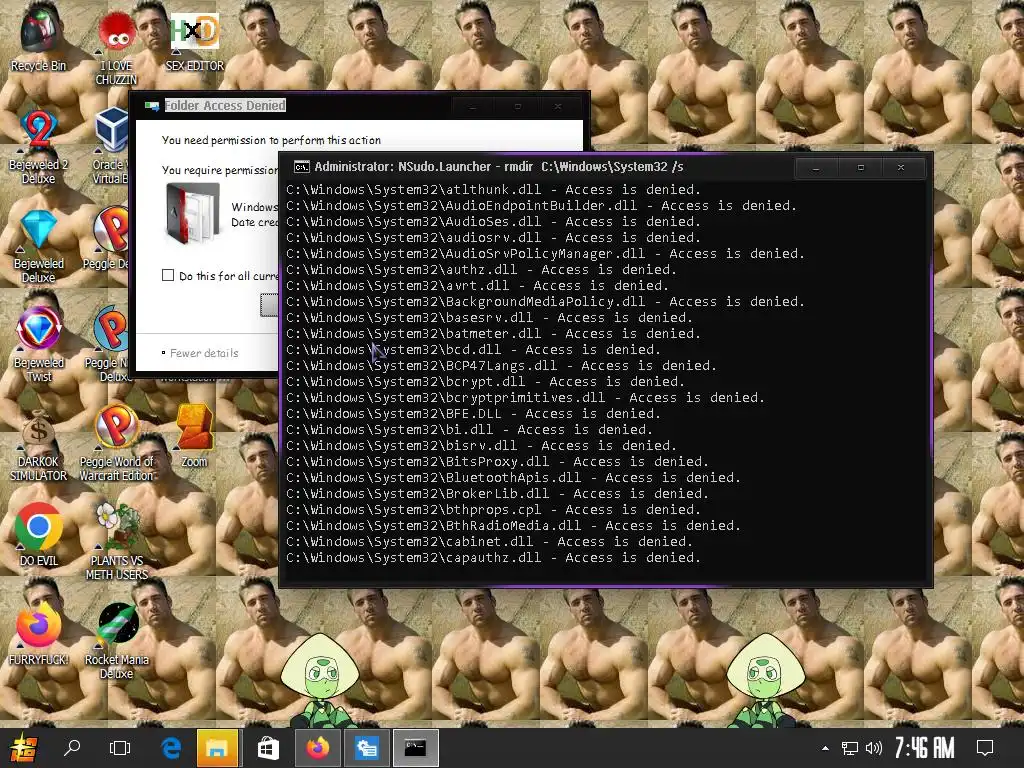
Task: Switch to command prompt taskbar item
Action: pyautogui.click(x=415, y=748)
